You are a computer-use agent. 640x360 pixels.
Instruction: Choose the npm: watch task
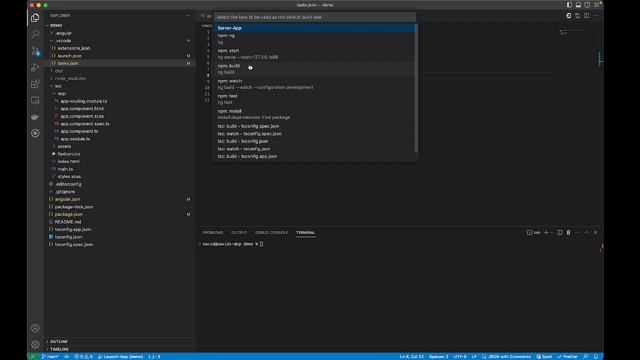tap(314, 84)
